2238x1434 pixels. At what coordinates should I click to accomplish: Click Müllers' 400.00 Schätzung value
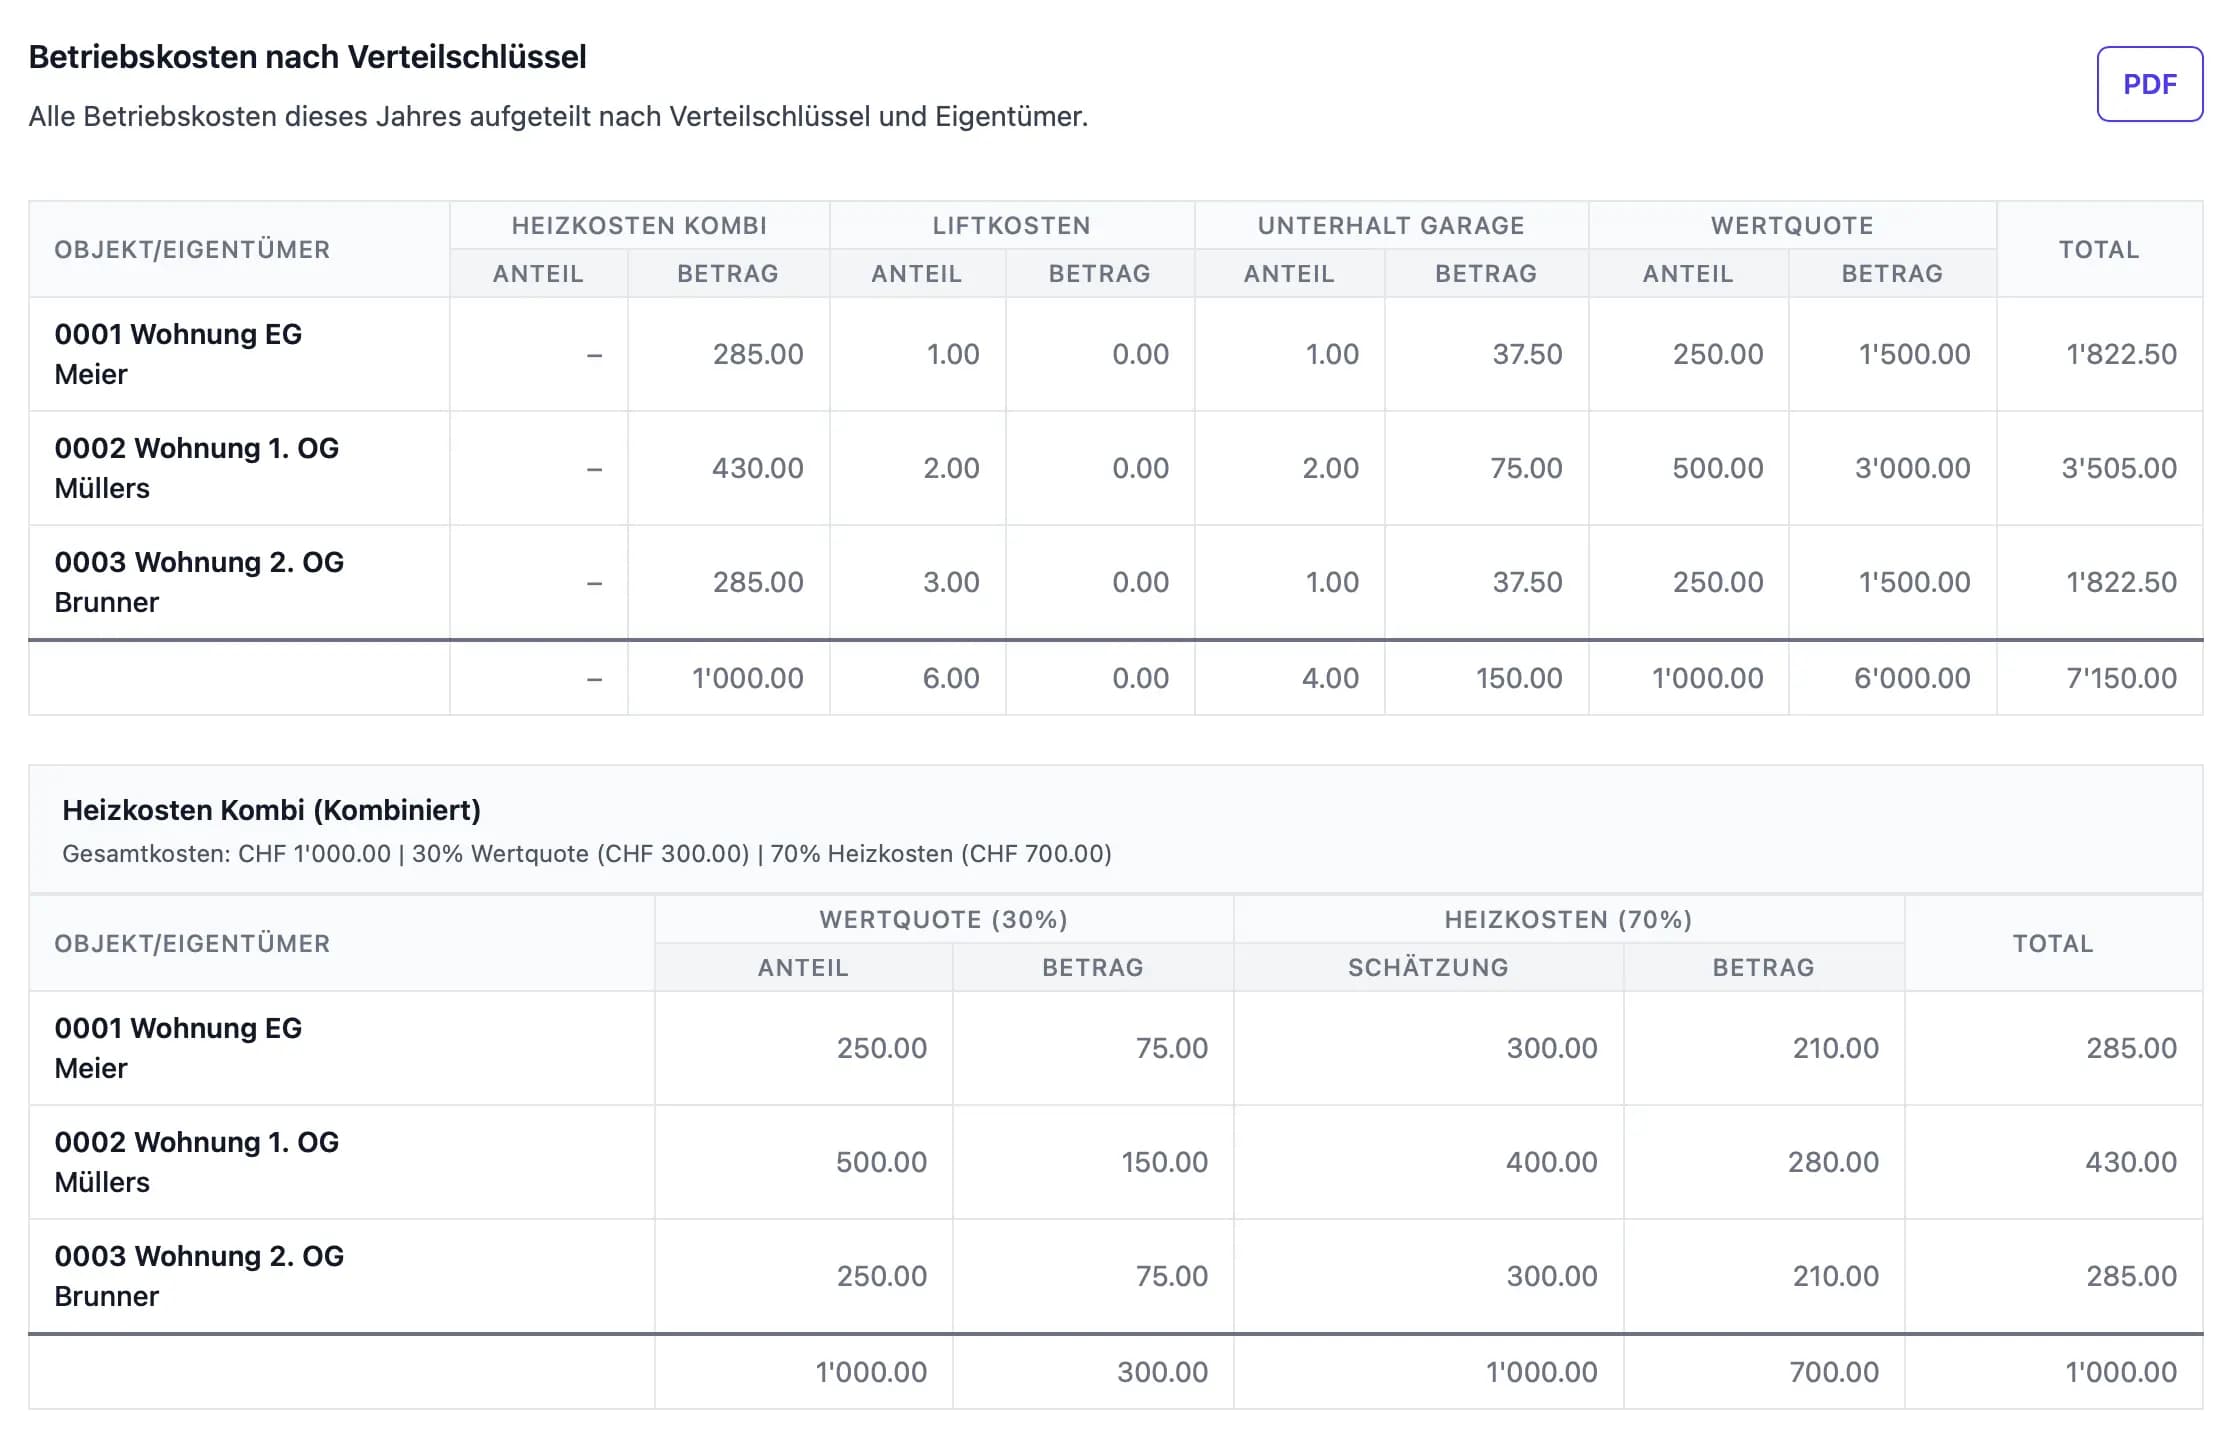click(x=1550, y=1162)
